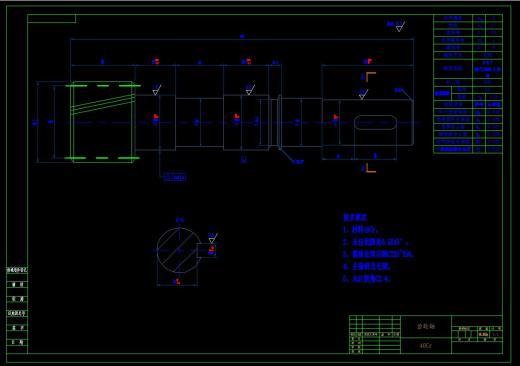Image resolution: width=520 pixels, height=366 pixels.
Task: Click the part name cell above 40Cr
Action: [x=426, y=326]
